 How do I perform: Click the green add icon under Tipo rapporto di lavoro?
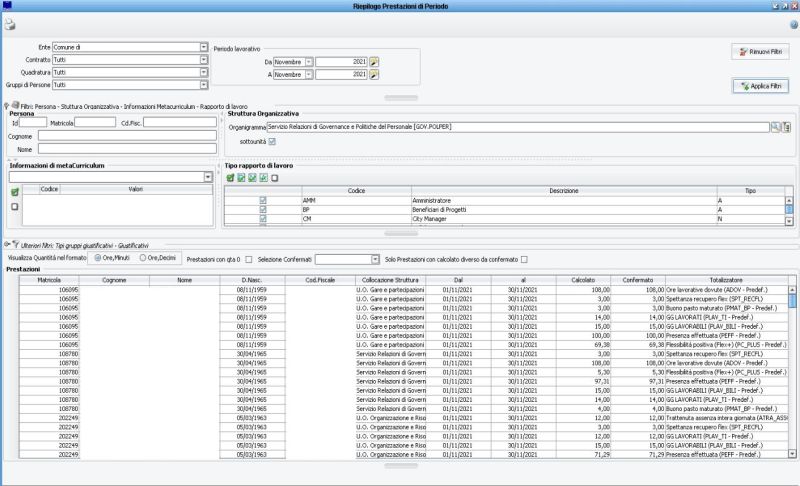coord(230,178)
